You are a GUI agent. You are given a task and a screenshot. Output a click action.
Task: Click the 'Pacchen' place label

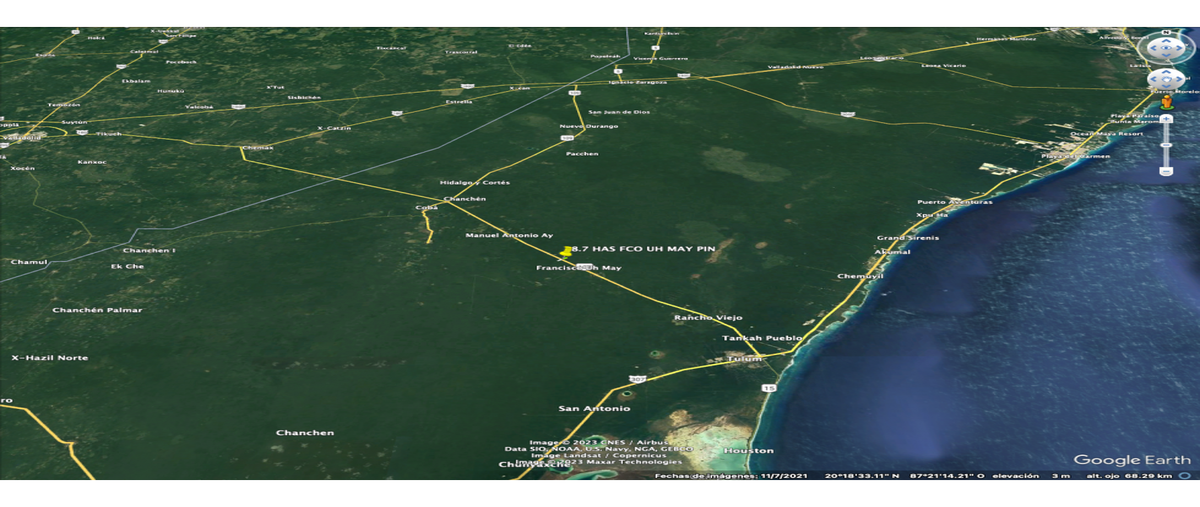point(582,154)
